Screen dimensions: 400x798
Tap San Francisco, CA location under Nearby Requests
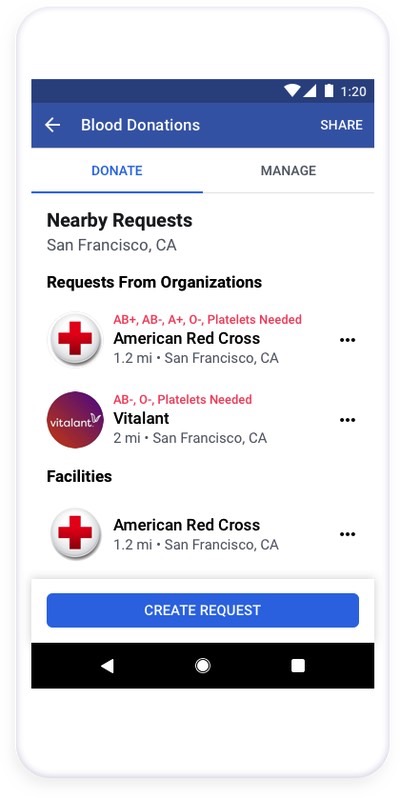111,245
